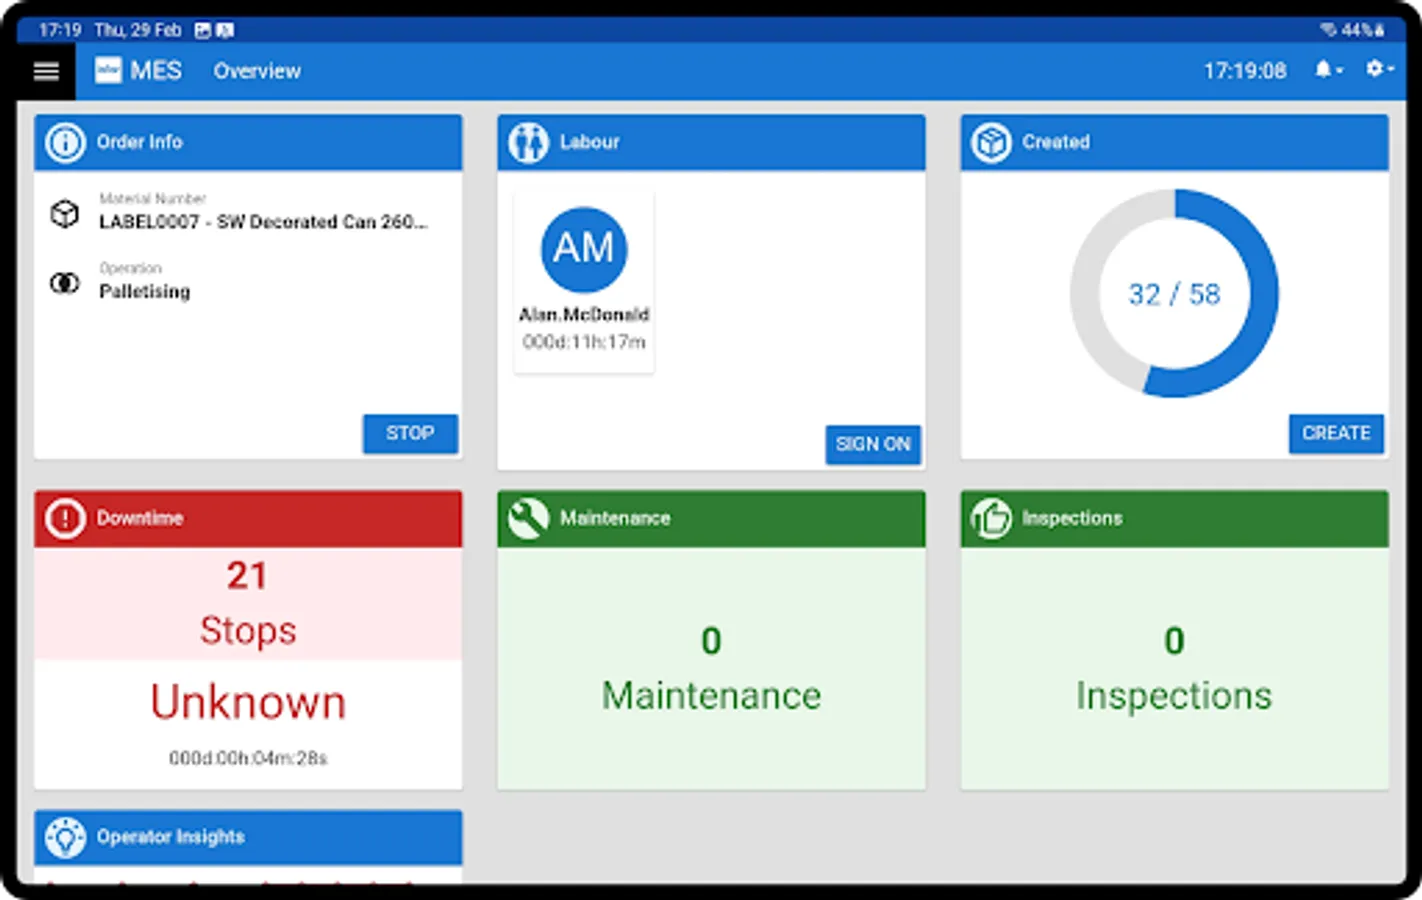
Task: Tap the battery 44% status indicator
Action: tap(1362, 30)
